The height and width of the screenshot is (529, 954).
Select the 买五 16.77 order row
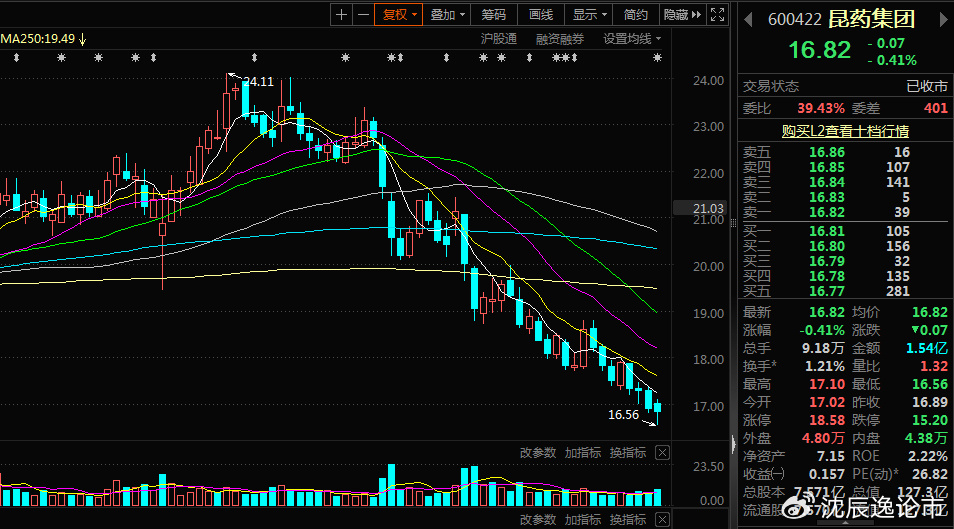pos(845,292)
